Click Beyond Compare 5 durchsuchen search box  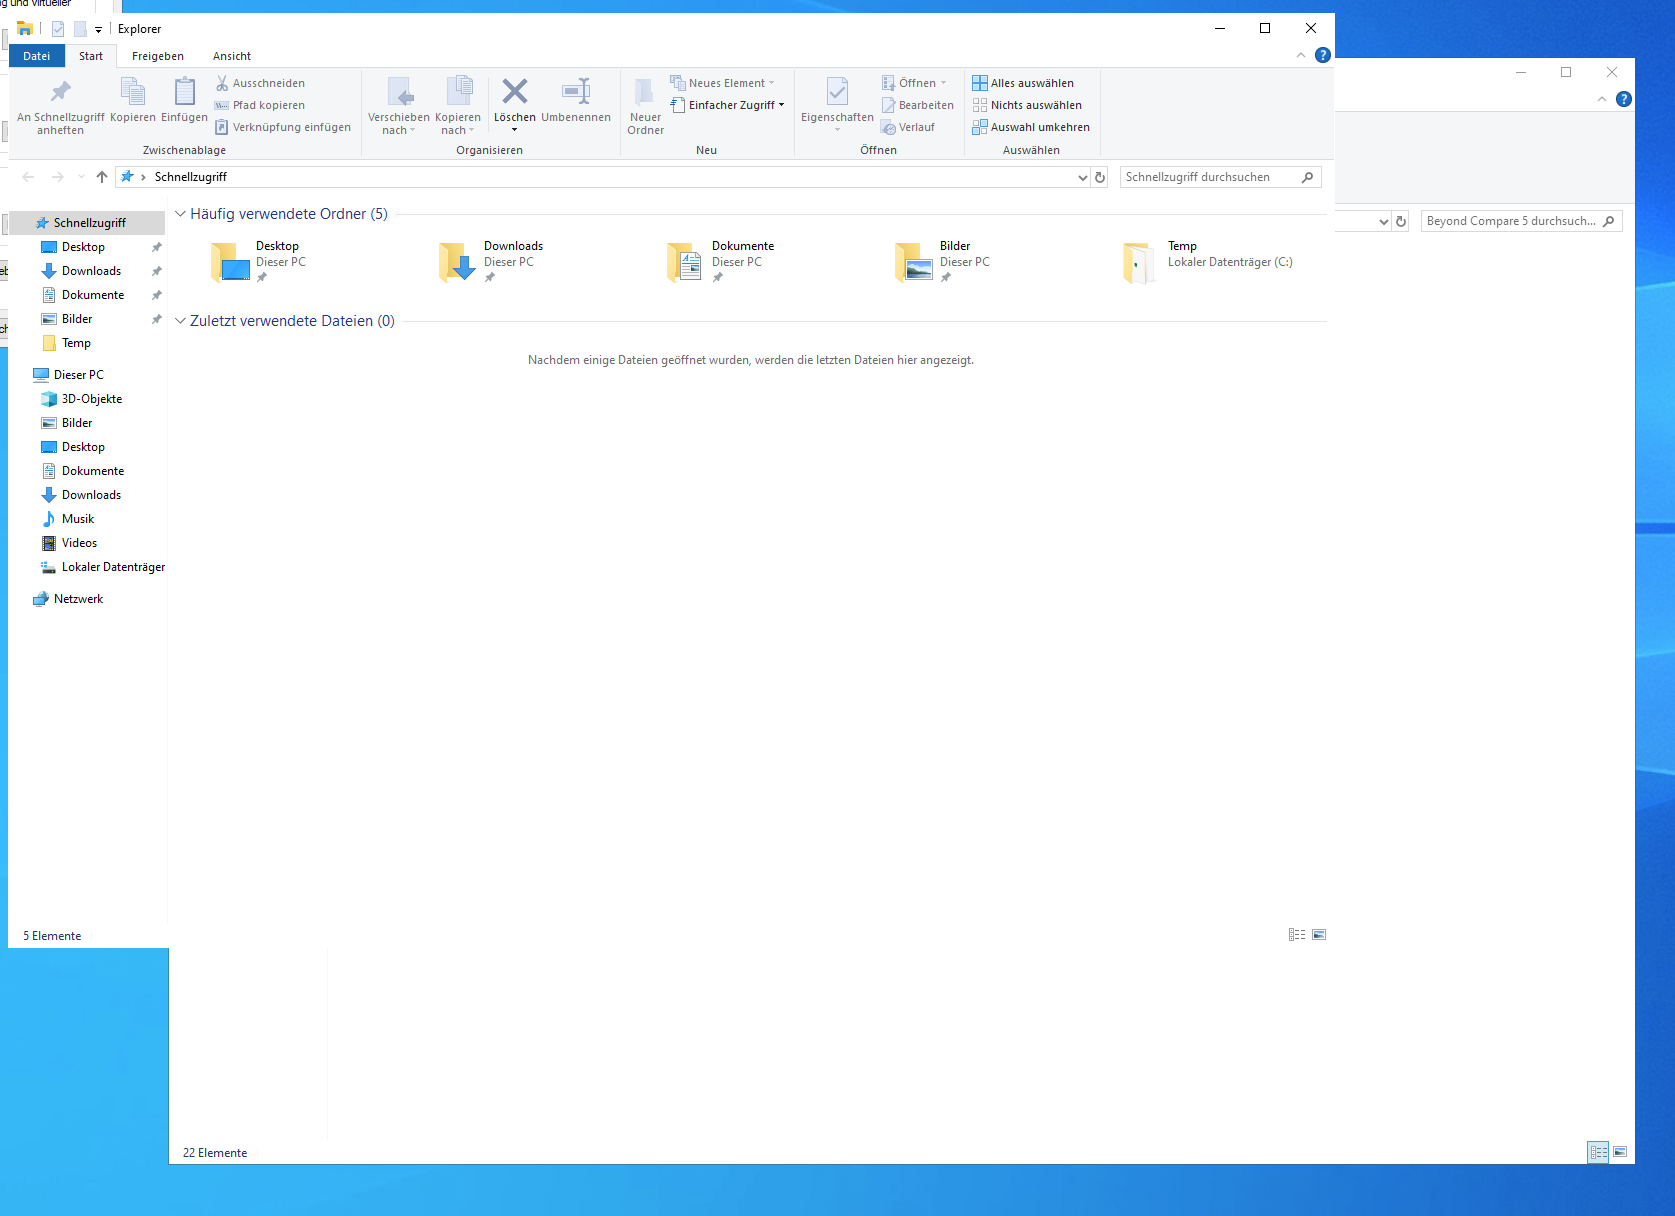click(1521, 221)
